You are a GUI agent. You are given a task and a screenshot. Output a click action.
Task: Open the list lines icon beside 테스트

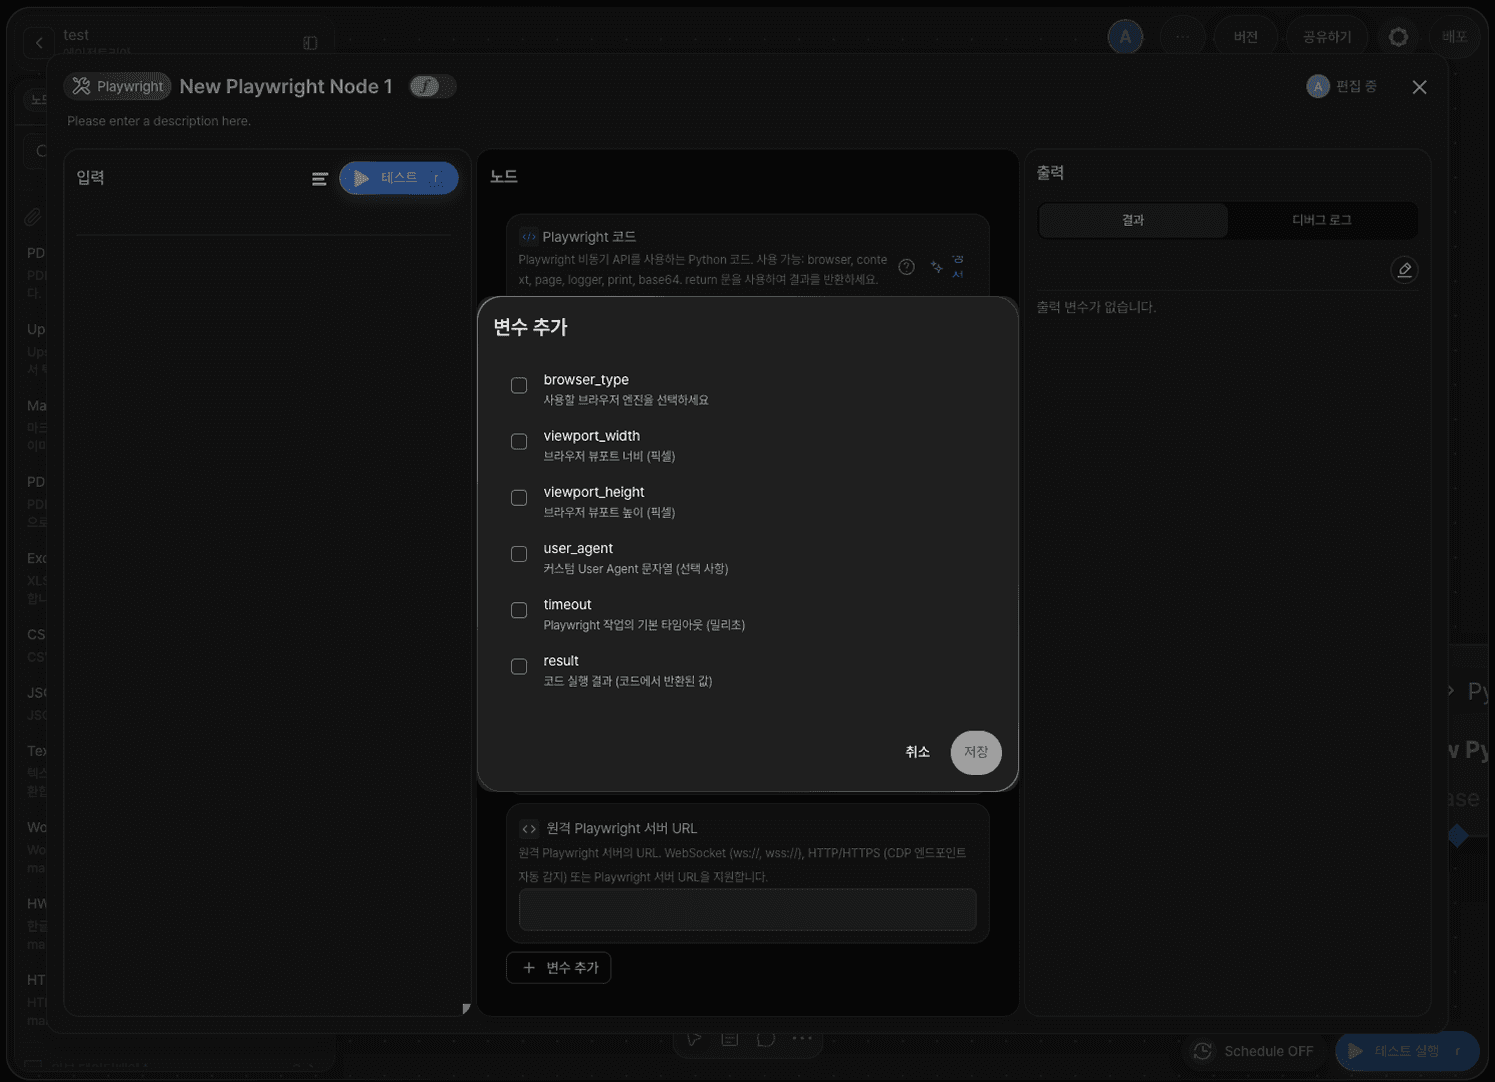320,179
